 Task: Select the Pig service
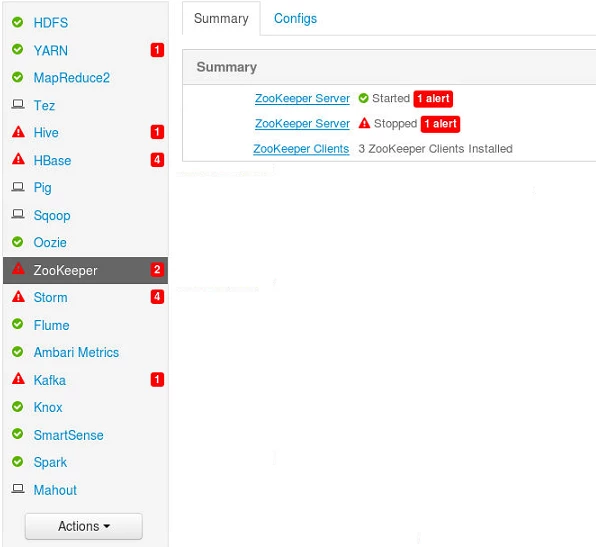[43, 188]
